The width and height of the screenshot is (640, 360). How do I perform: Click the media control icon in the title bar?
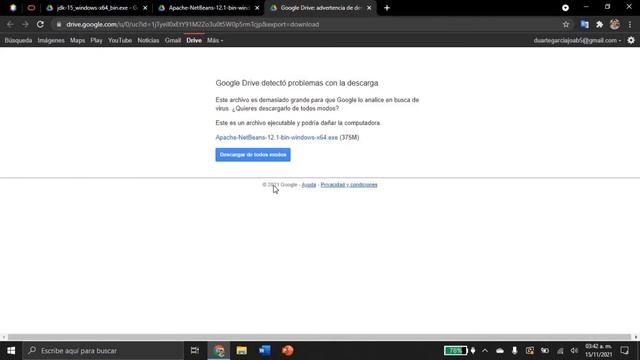tap(565, 8)
